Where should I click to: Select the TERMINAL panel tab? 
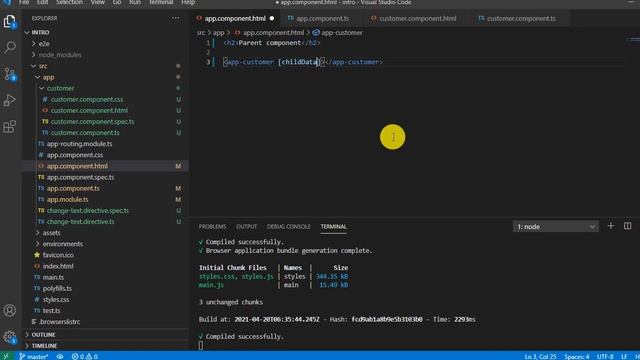[x=333, y=227]
